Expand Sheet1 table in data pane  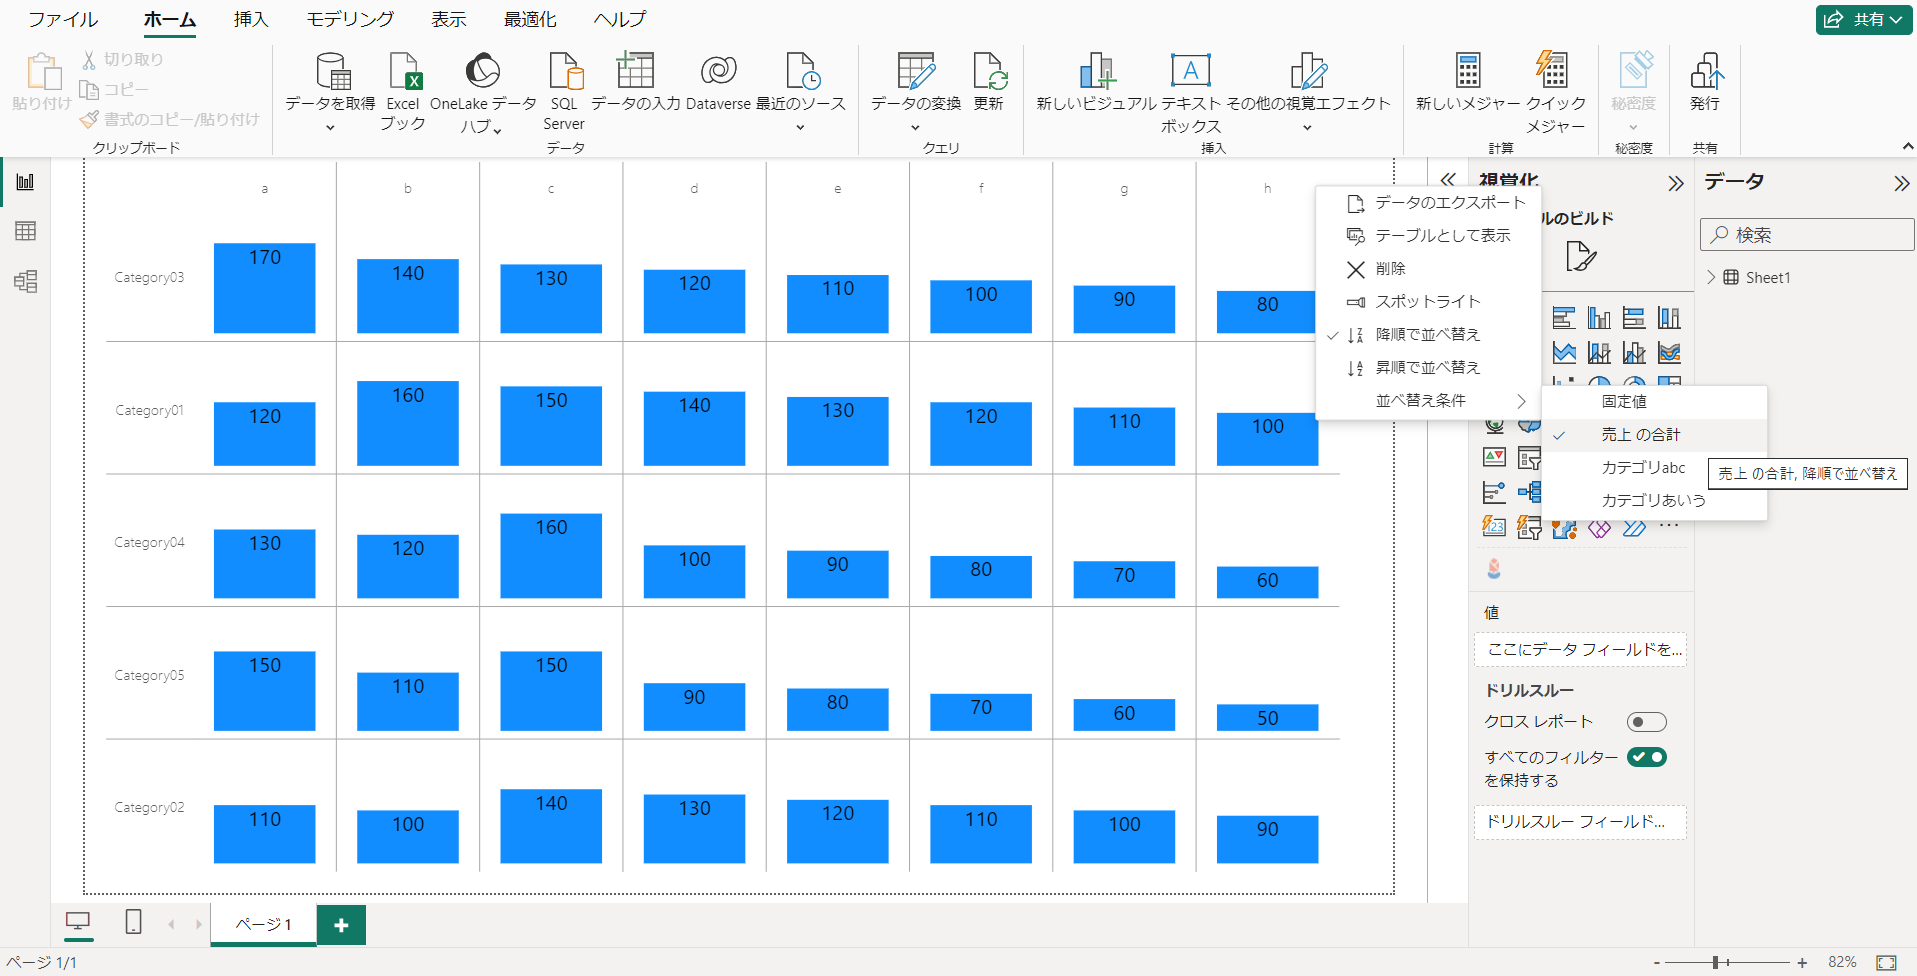[x=1711, y=277]
